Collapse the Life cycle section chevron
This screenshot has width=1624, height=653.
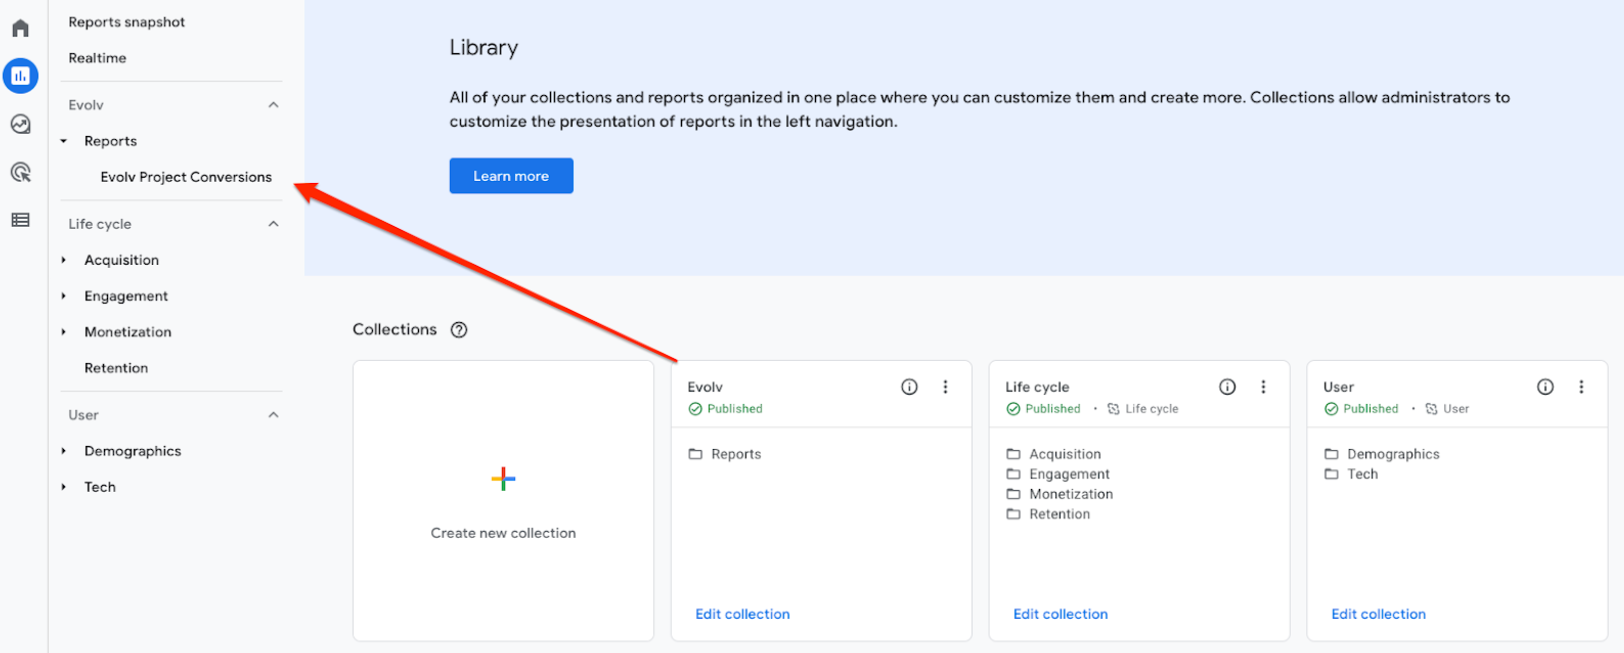[273, 224]
